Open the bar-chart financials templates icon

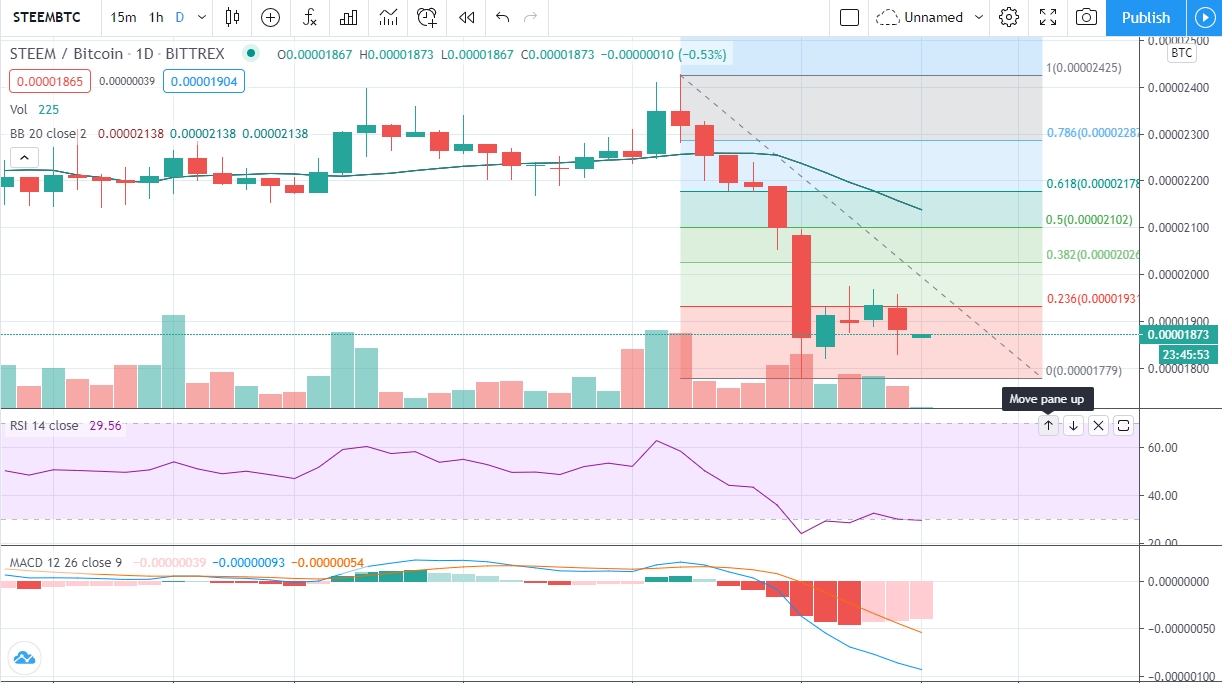349,17
